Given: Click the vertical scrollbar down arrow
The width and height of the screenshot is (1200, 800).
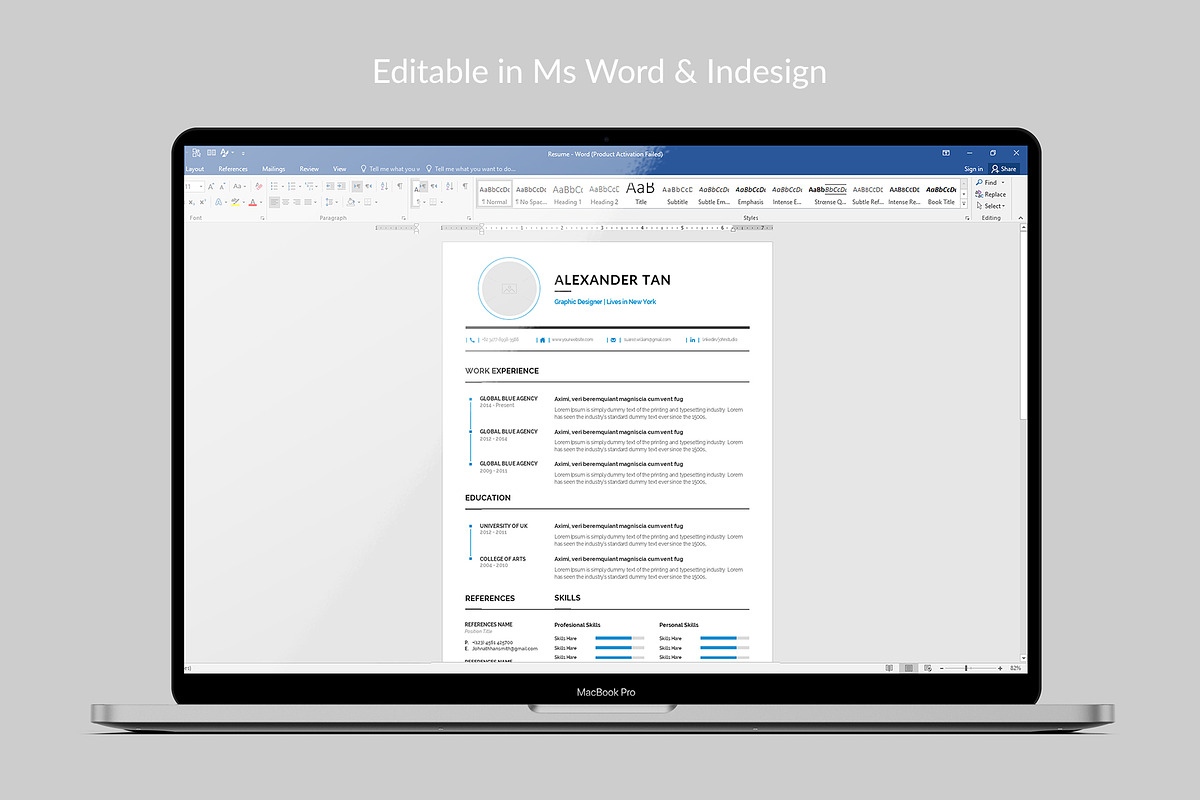Looking at the screenshot, I should coord(1023,657).
